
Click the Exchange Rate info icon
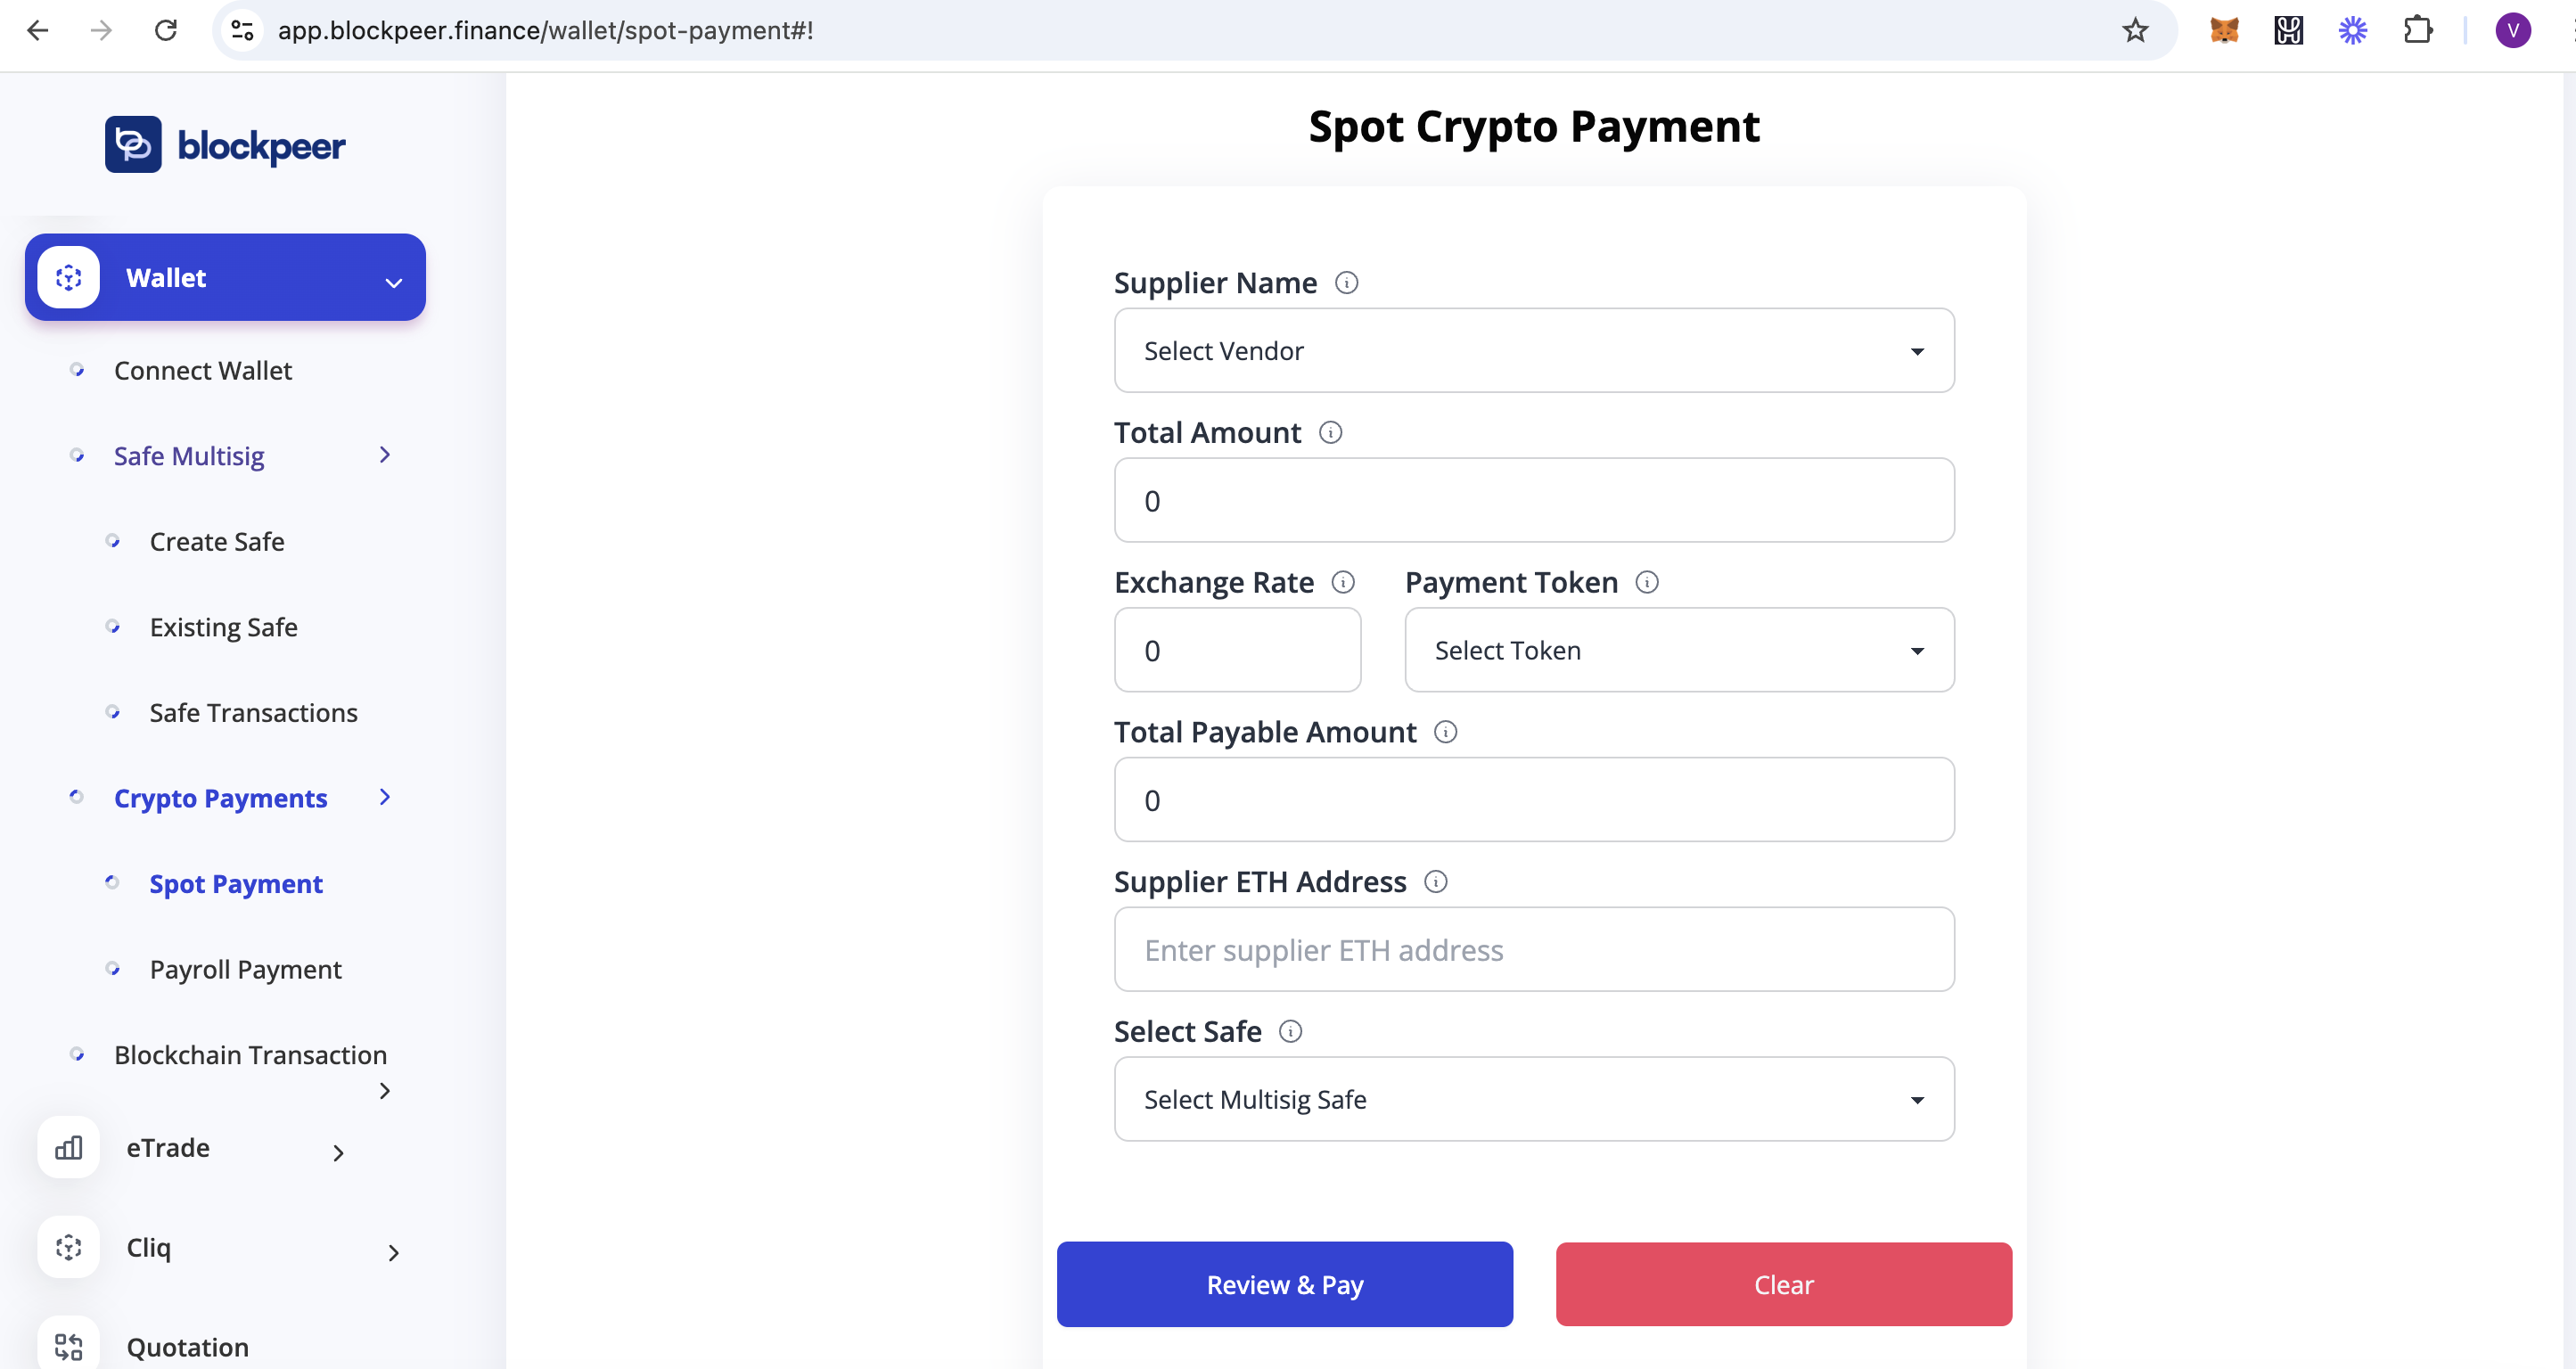coord(1343,581)
